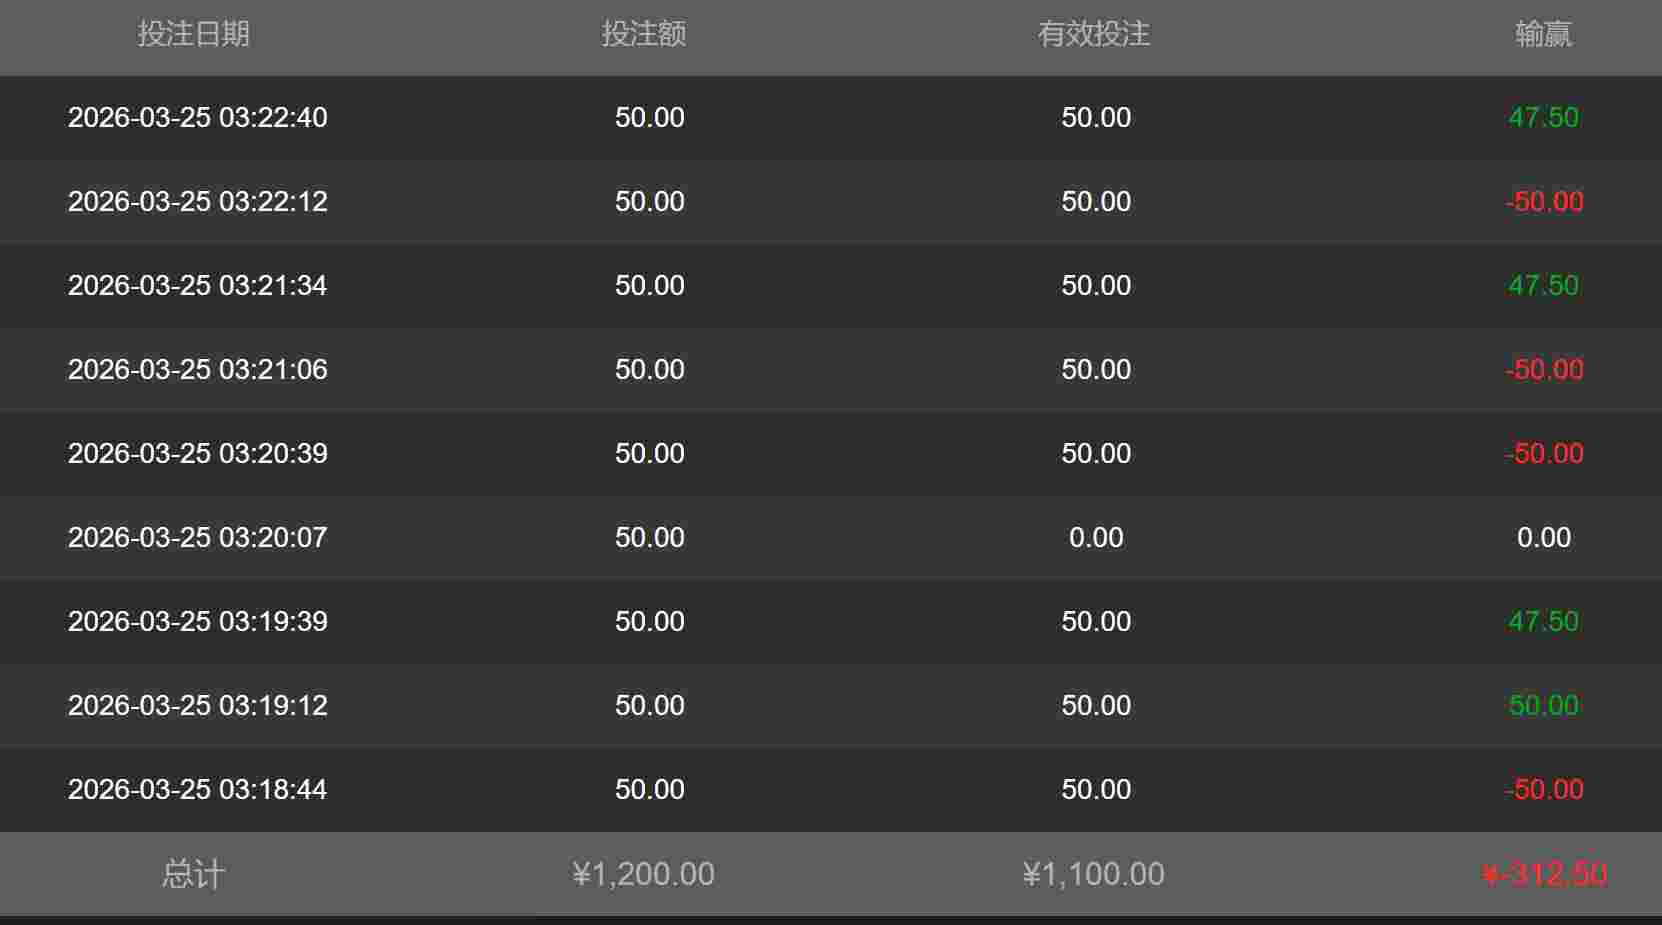Click the white 0.00 win/loss value
This screenshot has height=925, width=1662.
pyautogui.click(x=1543, y=537)
